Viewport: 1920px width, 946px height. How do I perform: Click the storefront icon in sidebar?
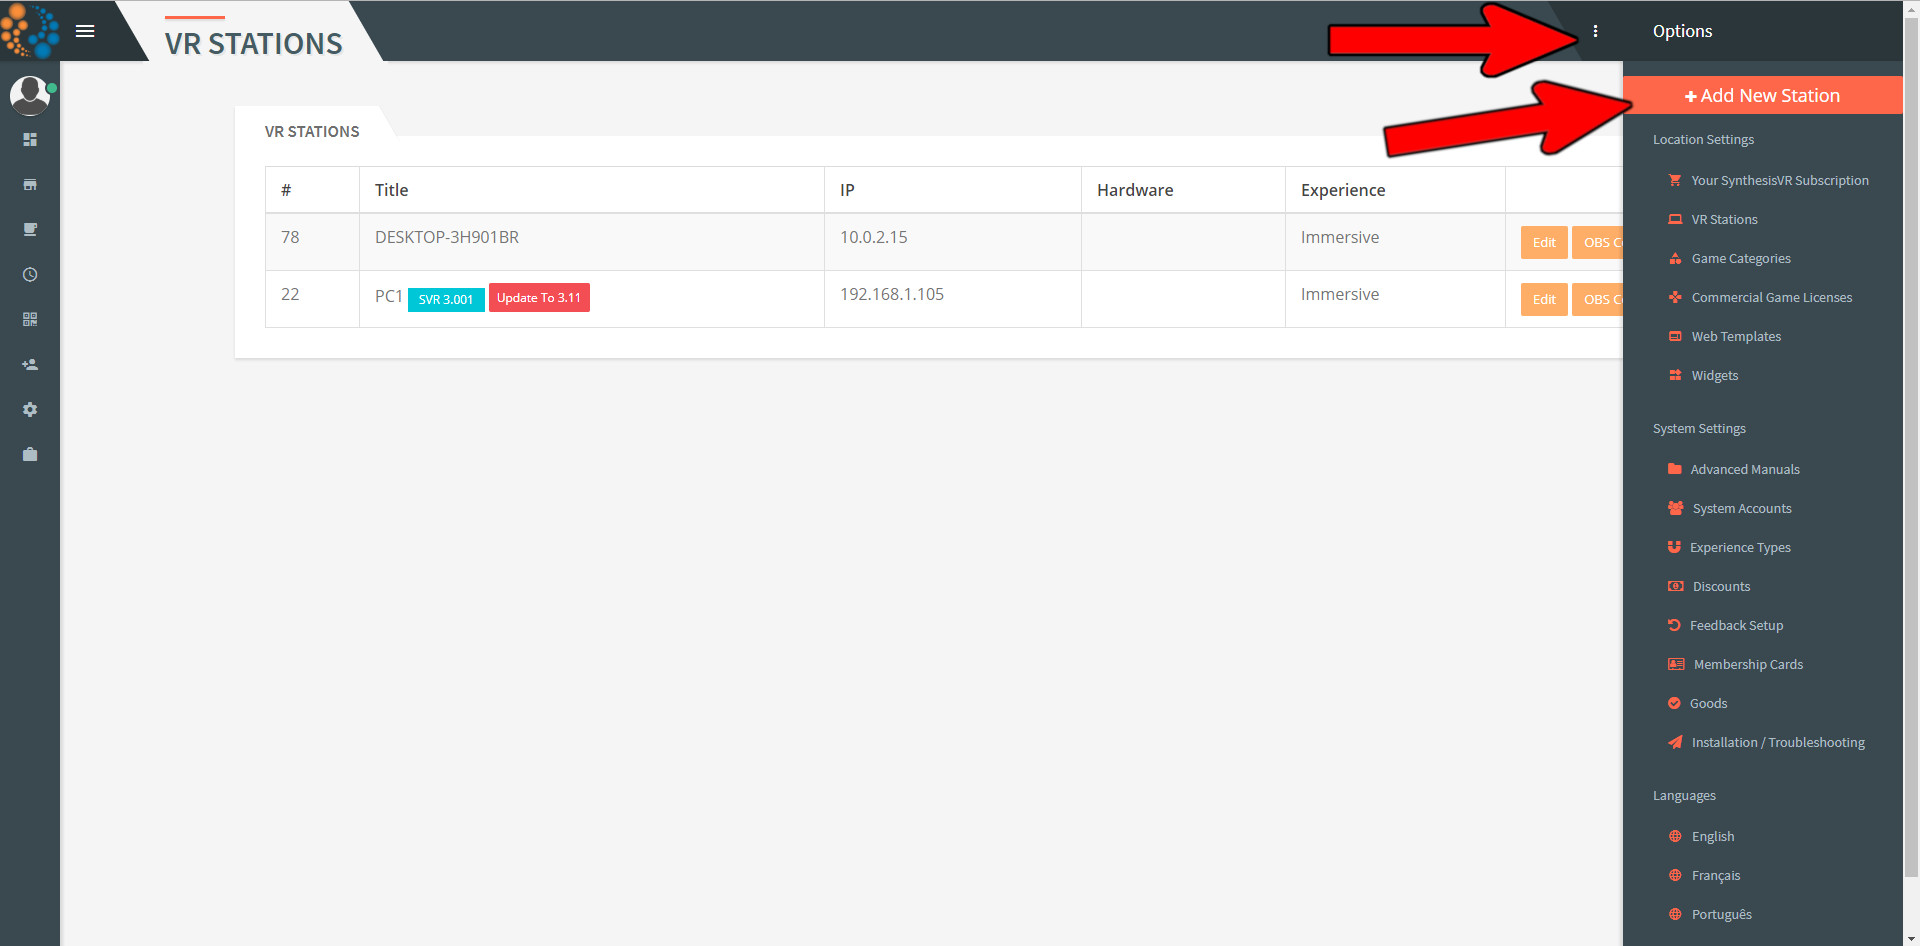tap(30, 185)
